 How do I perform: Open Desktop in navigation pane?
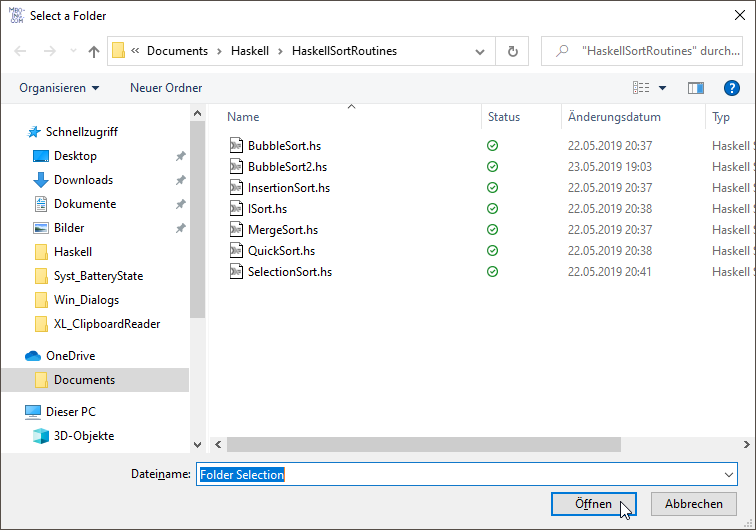75,156
